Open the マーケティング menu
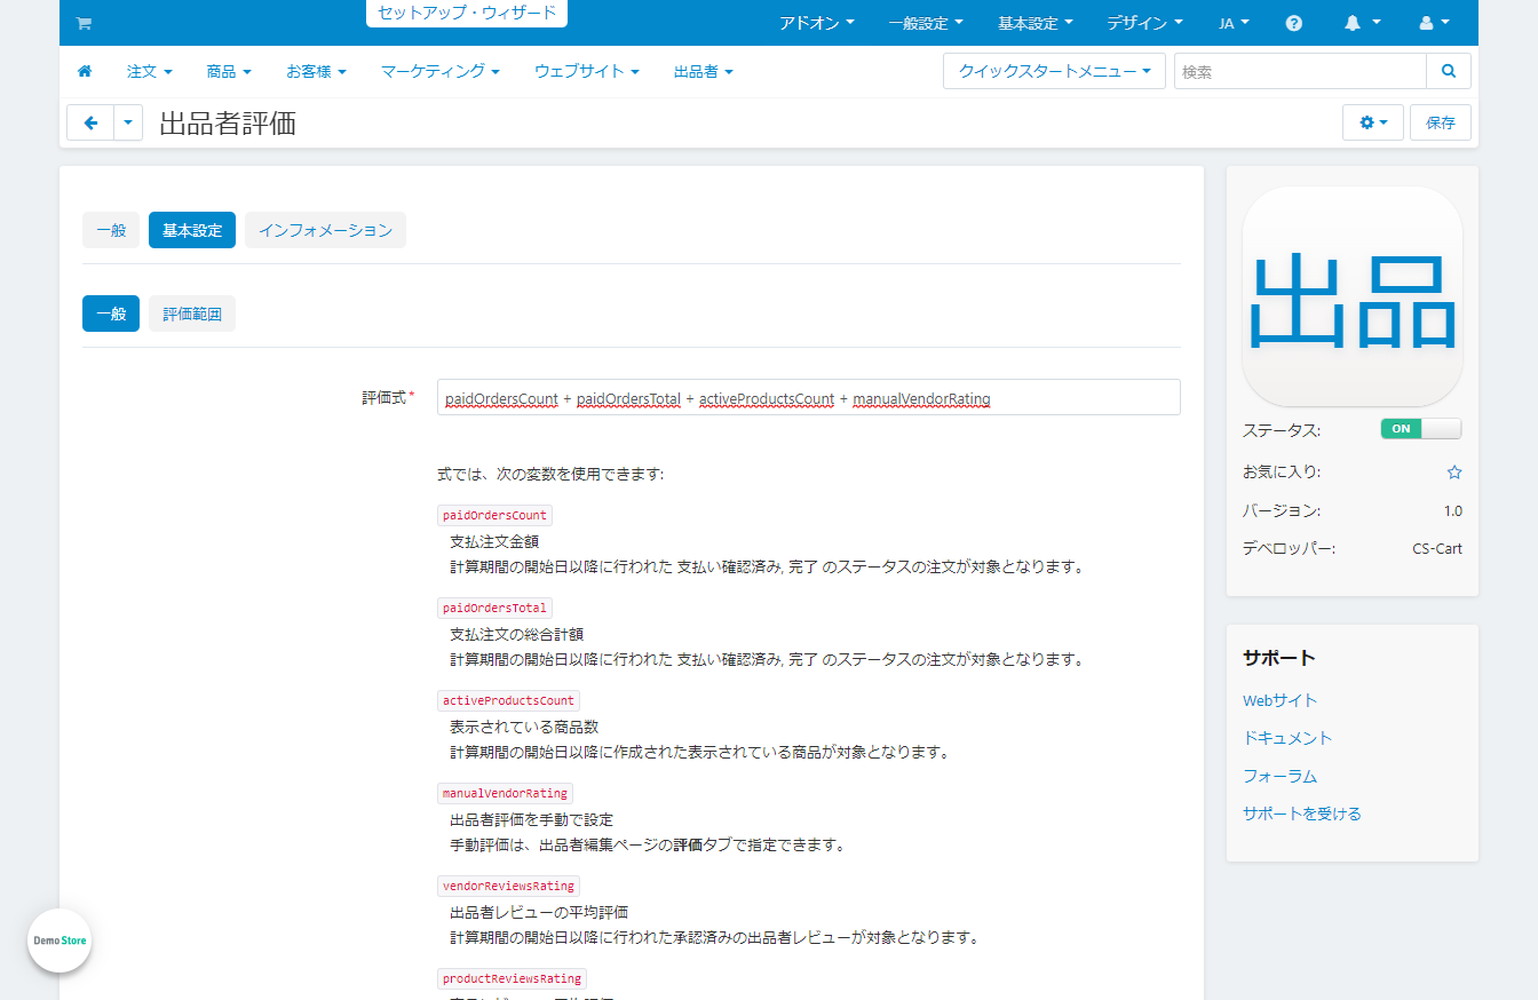The width and height of the screenshot is (1538, 1000). (x=440, y=71)
